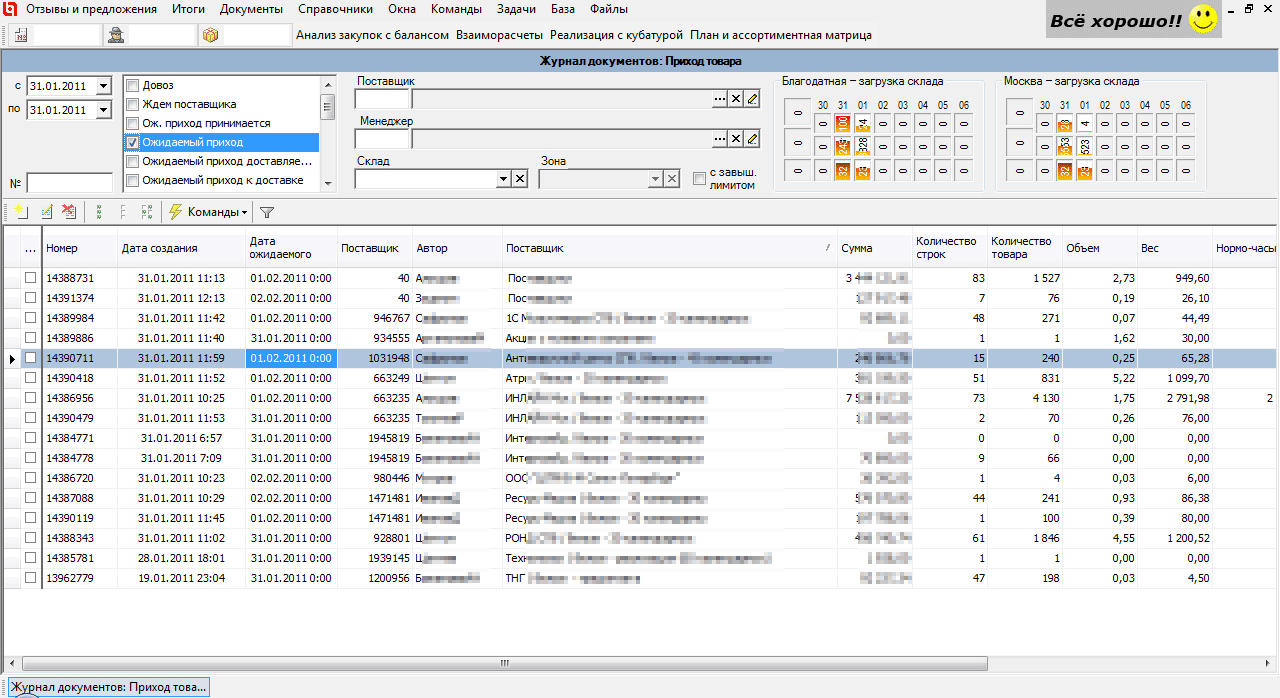Click the document number icon next to first field

[20, 34]
